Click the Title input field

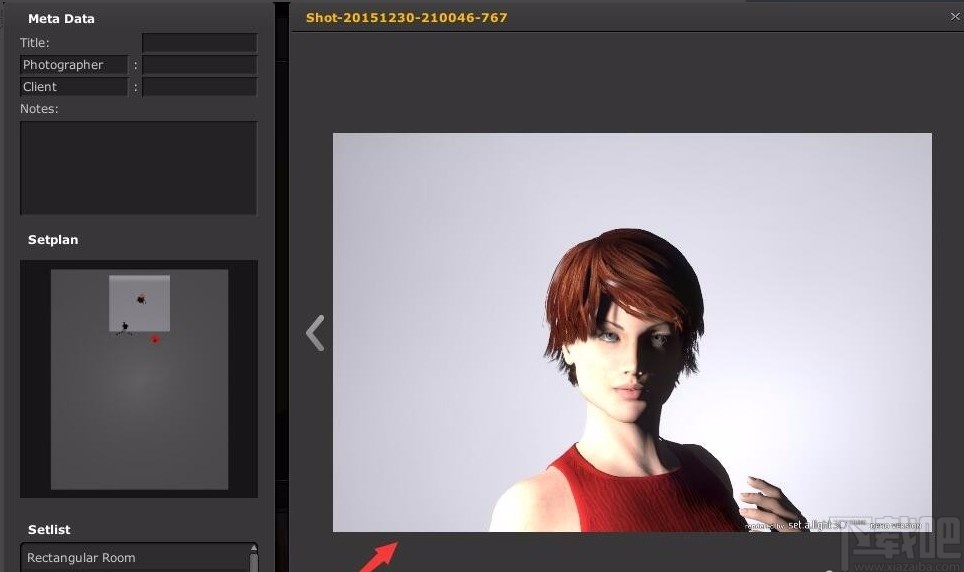tap(200, 42)
